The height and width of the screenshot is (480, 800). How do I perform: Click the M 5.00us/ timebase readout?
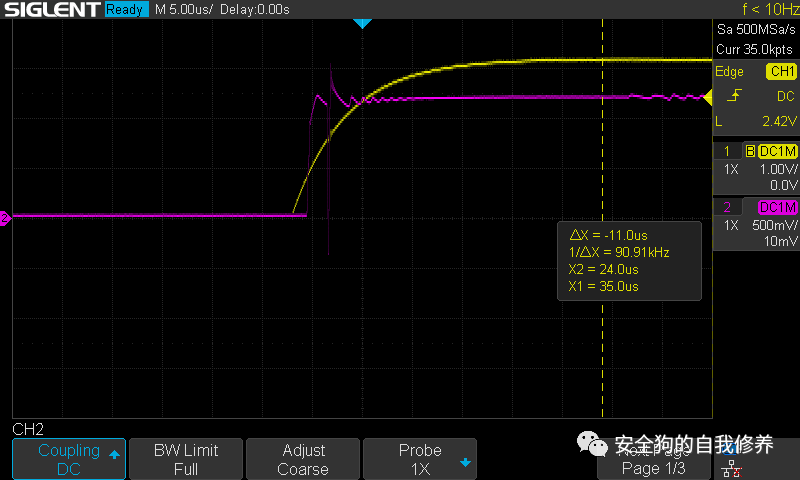184,10
